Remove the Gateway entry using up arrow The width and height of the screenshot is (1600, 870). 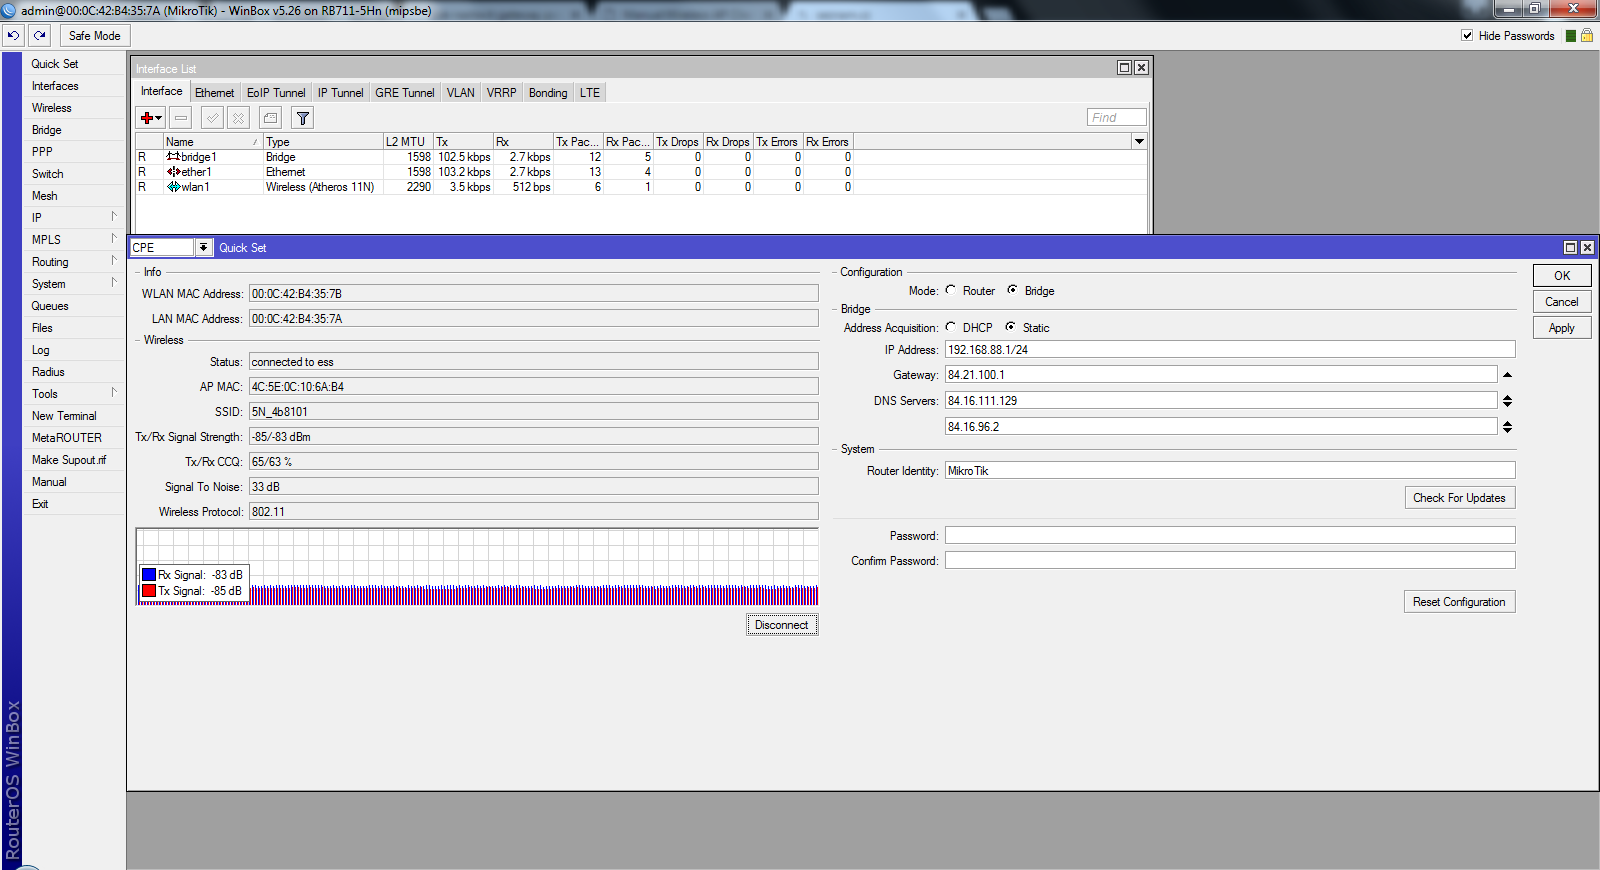point(1507,375)
